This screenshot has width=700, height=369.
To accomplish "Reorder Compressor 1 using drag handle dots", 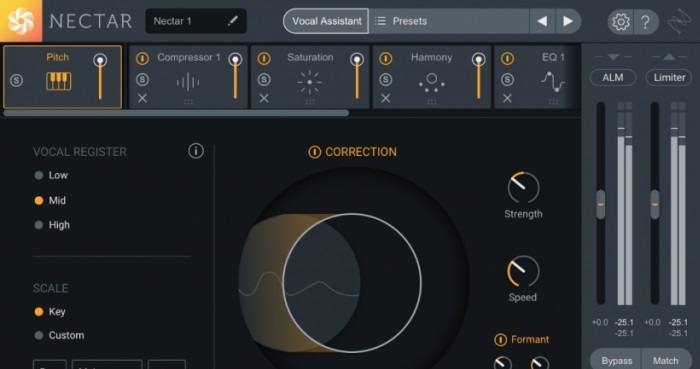I will pyautogui.click(x=188, y=102).
